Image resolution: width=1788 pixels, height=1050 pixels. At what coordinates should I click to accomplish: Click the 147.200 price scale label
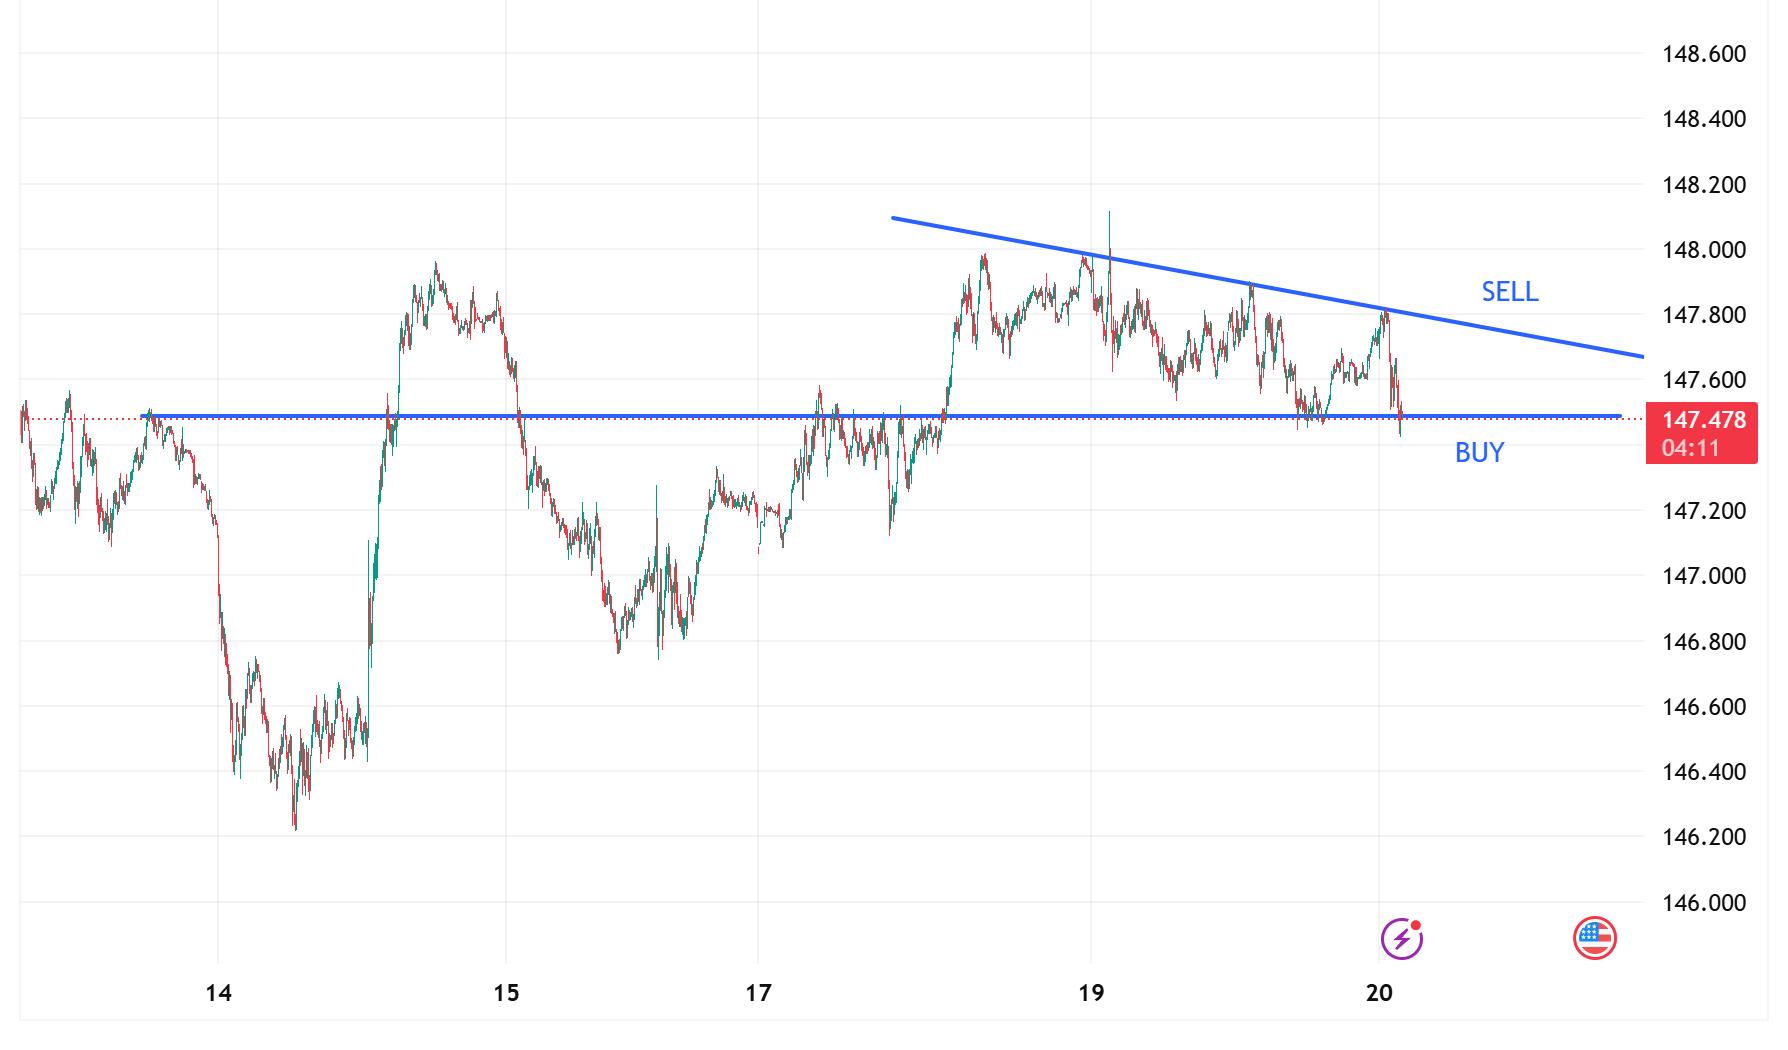click(1704, 511)
